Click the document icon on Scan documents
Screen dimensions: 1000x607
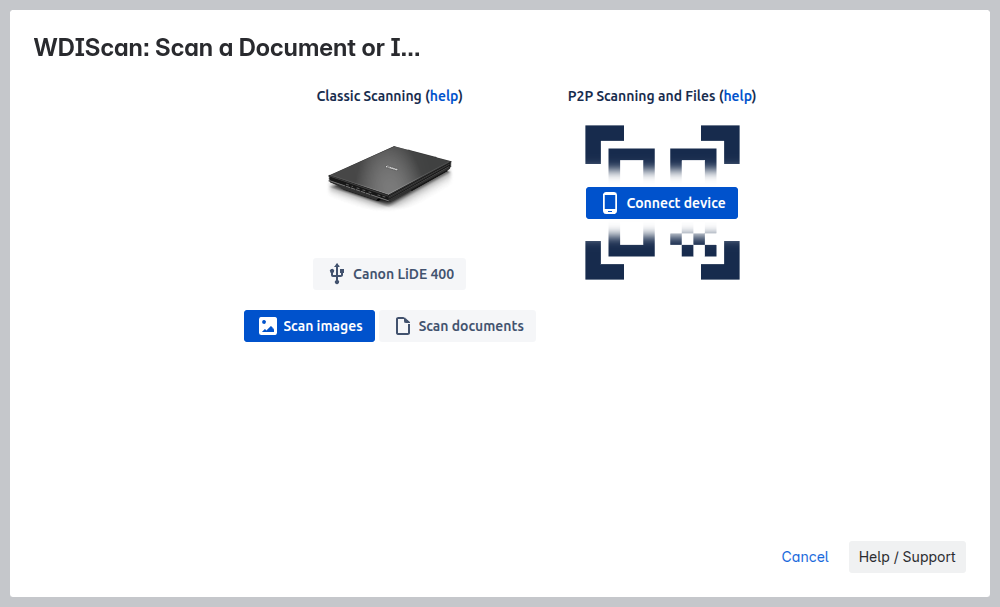point(403,326)
